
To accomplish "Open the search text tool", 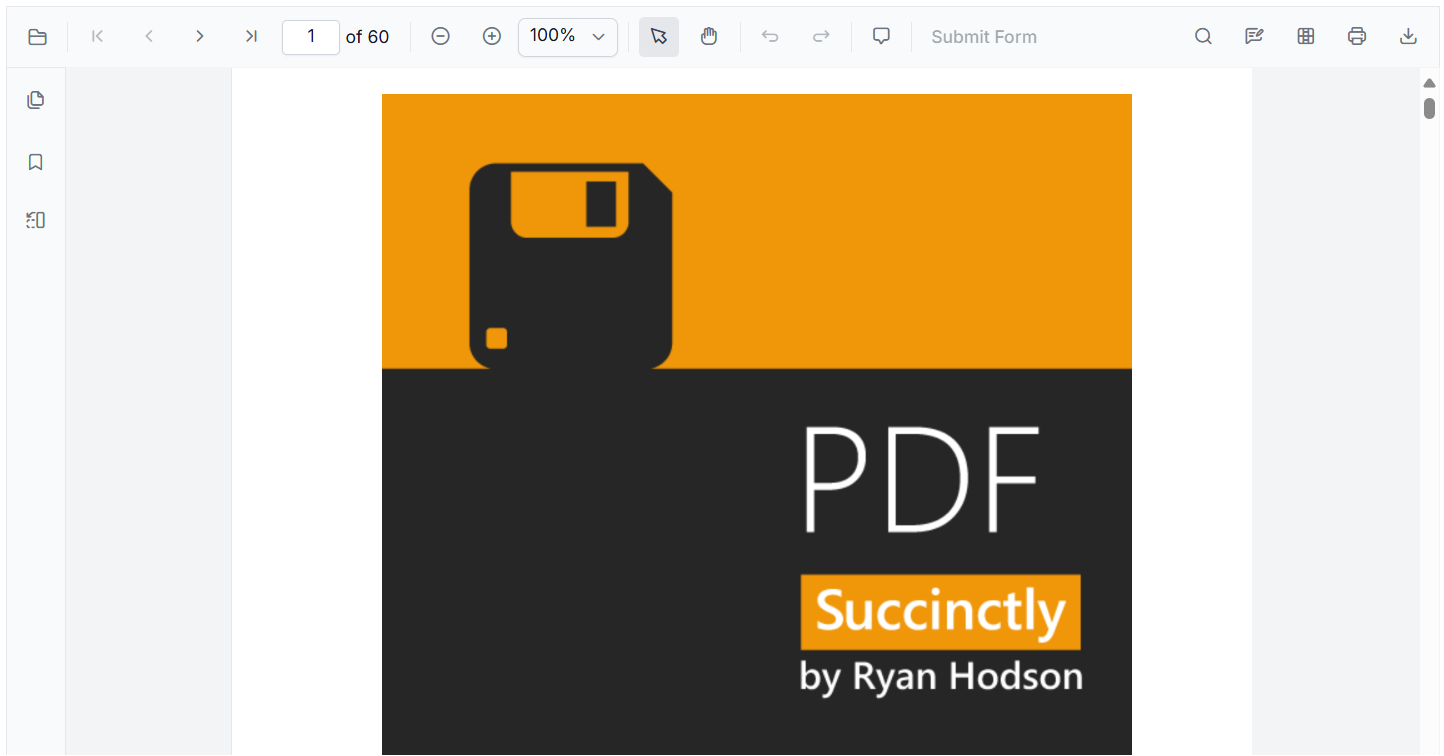I will pyautogui.click(x=1203, y=37).
